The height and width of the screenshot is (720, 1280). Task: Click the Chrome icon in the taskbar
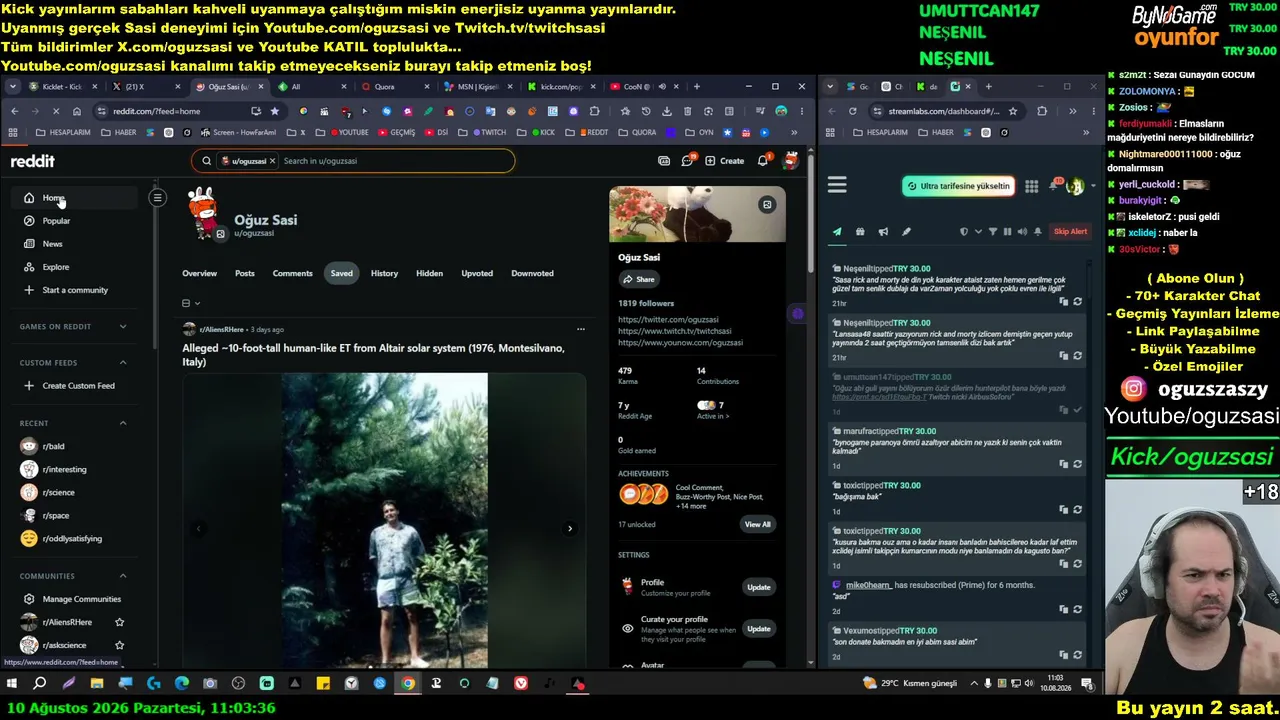click(x=408, y=684)
